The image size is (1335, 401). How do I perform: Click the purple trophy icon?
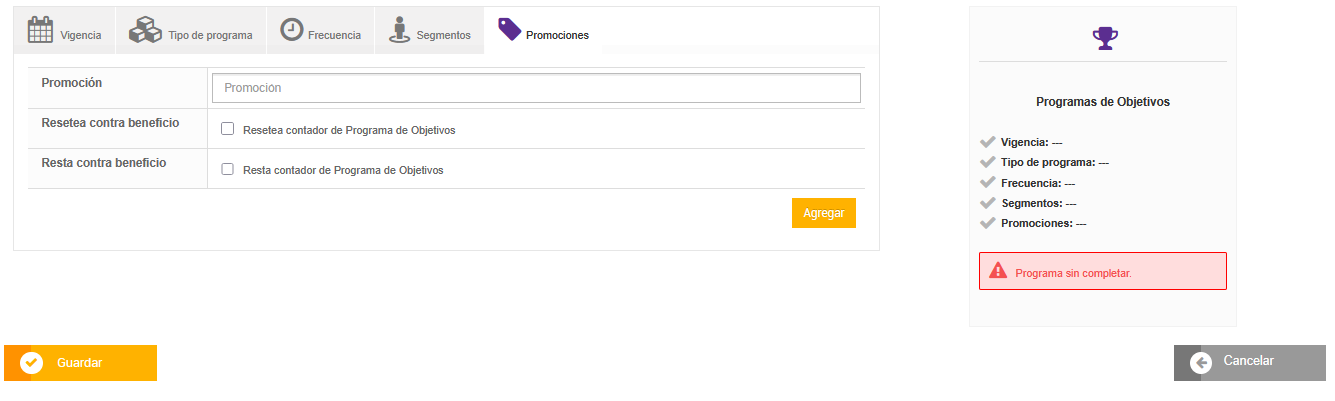tap(1105, 39)
